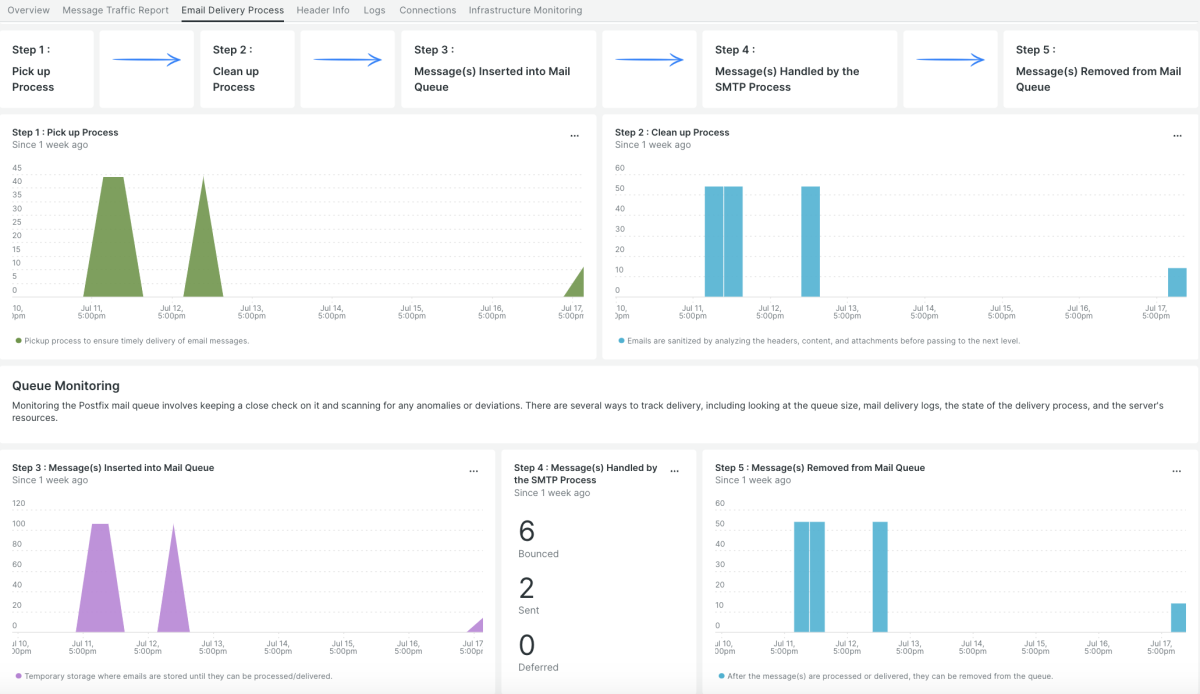
Task: Click the Deferred count of 0
Action: click(x=527, y=645)
